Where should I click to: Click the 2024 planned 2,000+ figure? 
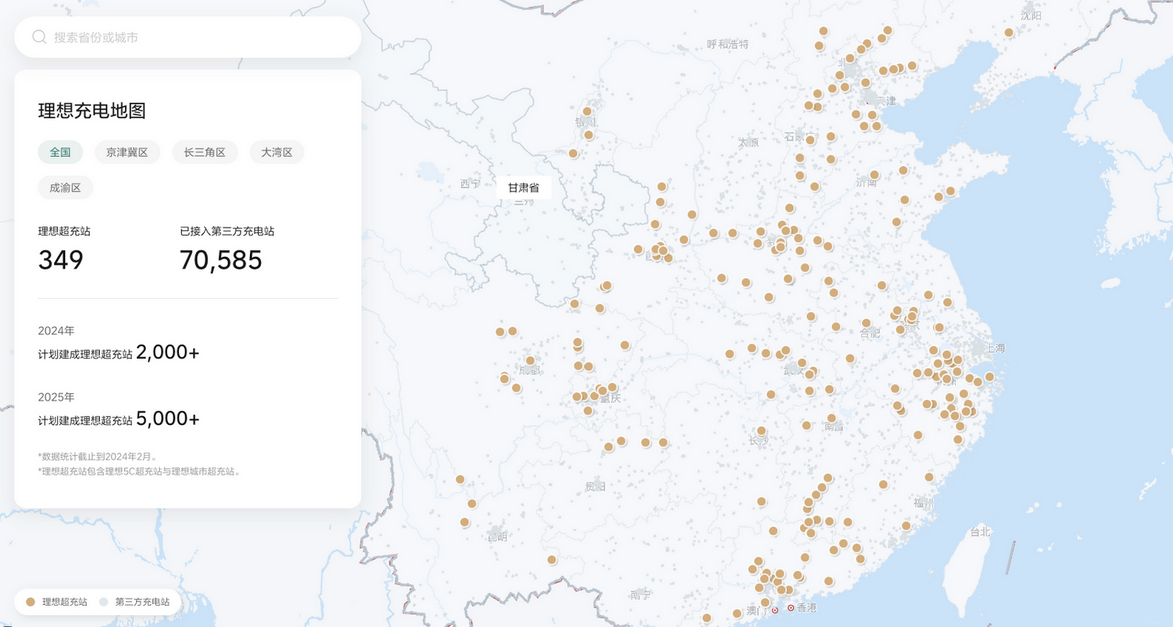click(168, 352)
